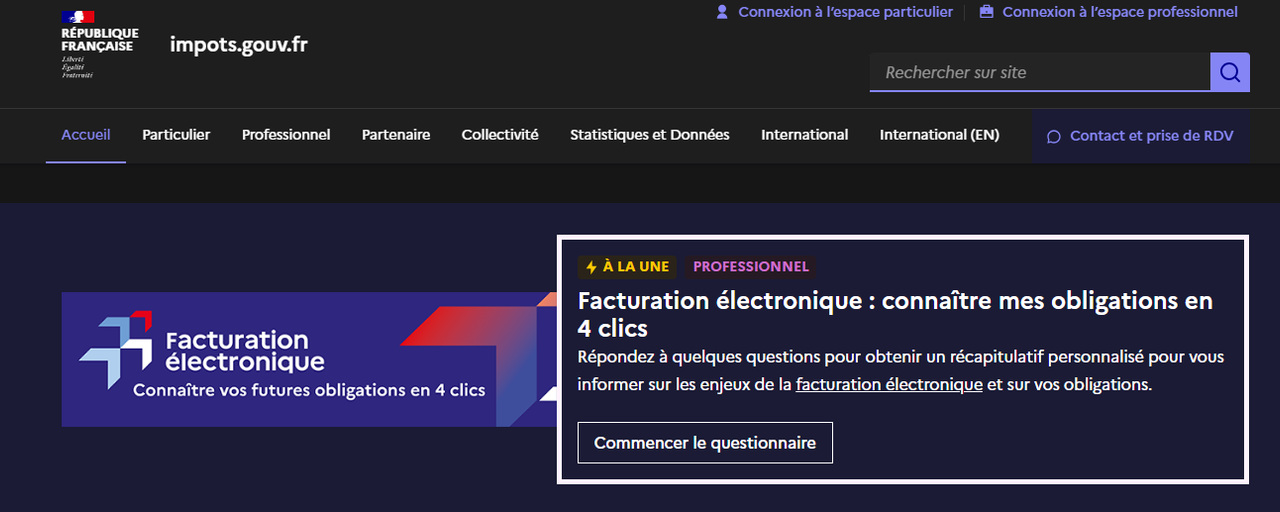1280x512 pixels.
Task: Select the Accueil menu item
Action: pos(86,135)
